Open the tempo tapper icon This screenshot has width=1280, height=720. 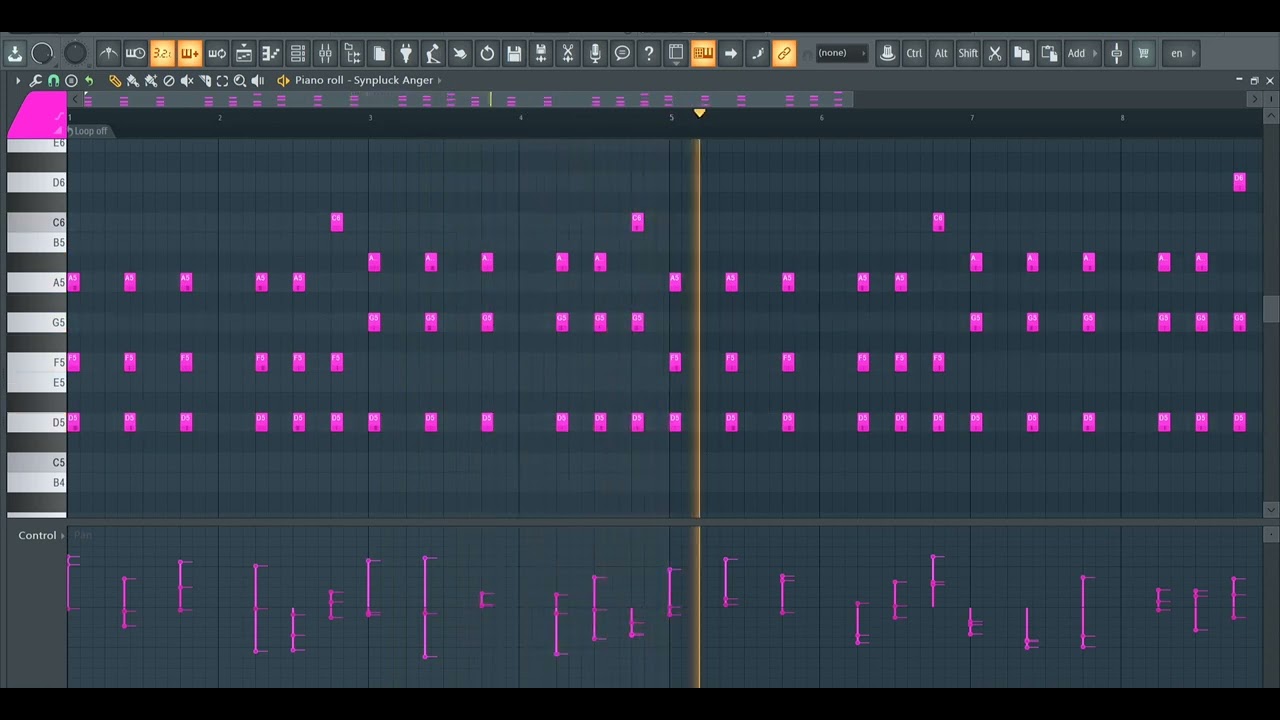click(x=433, y=53)
